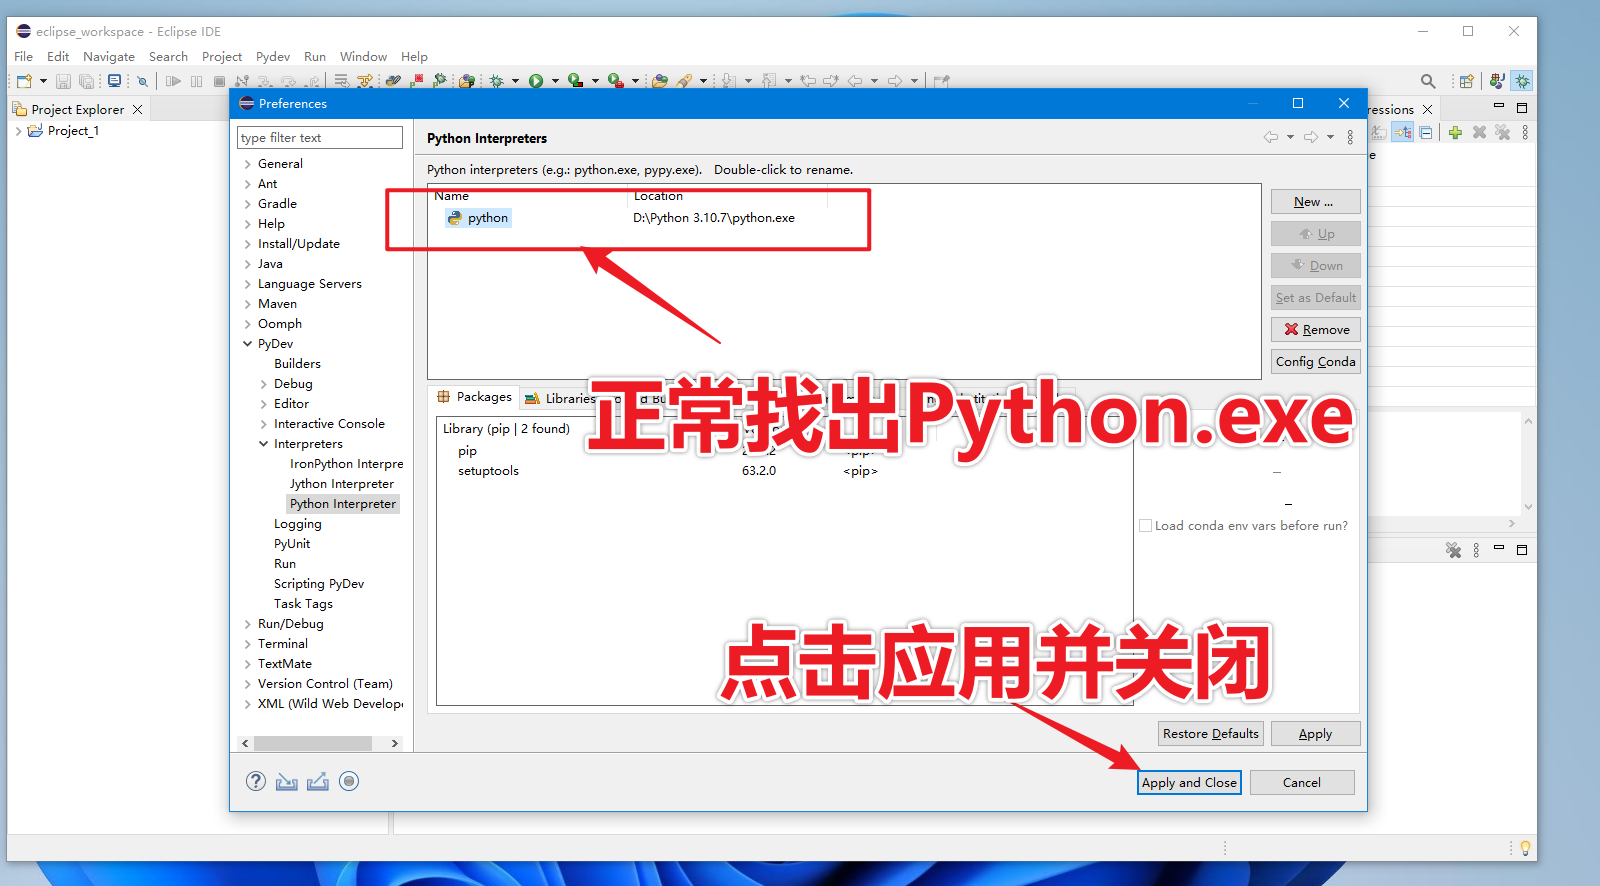Click the tip lightbulb in status bar
Screen dimensions: 1600x886
1525,848
